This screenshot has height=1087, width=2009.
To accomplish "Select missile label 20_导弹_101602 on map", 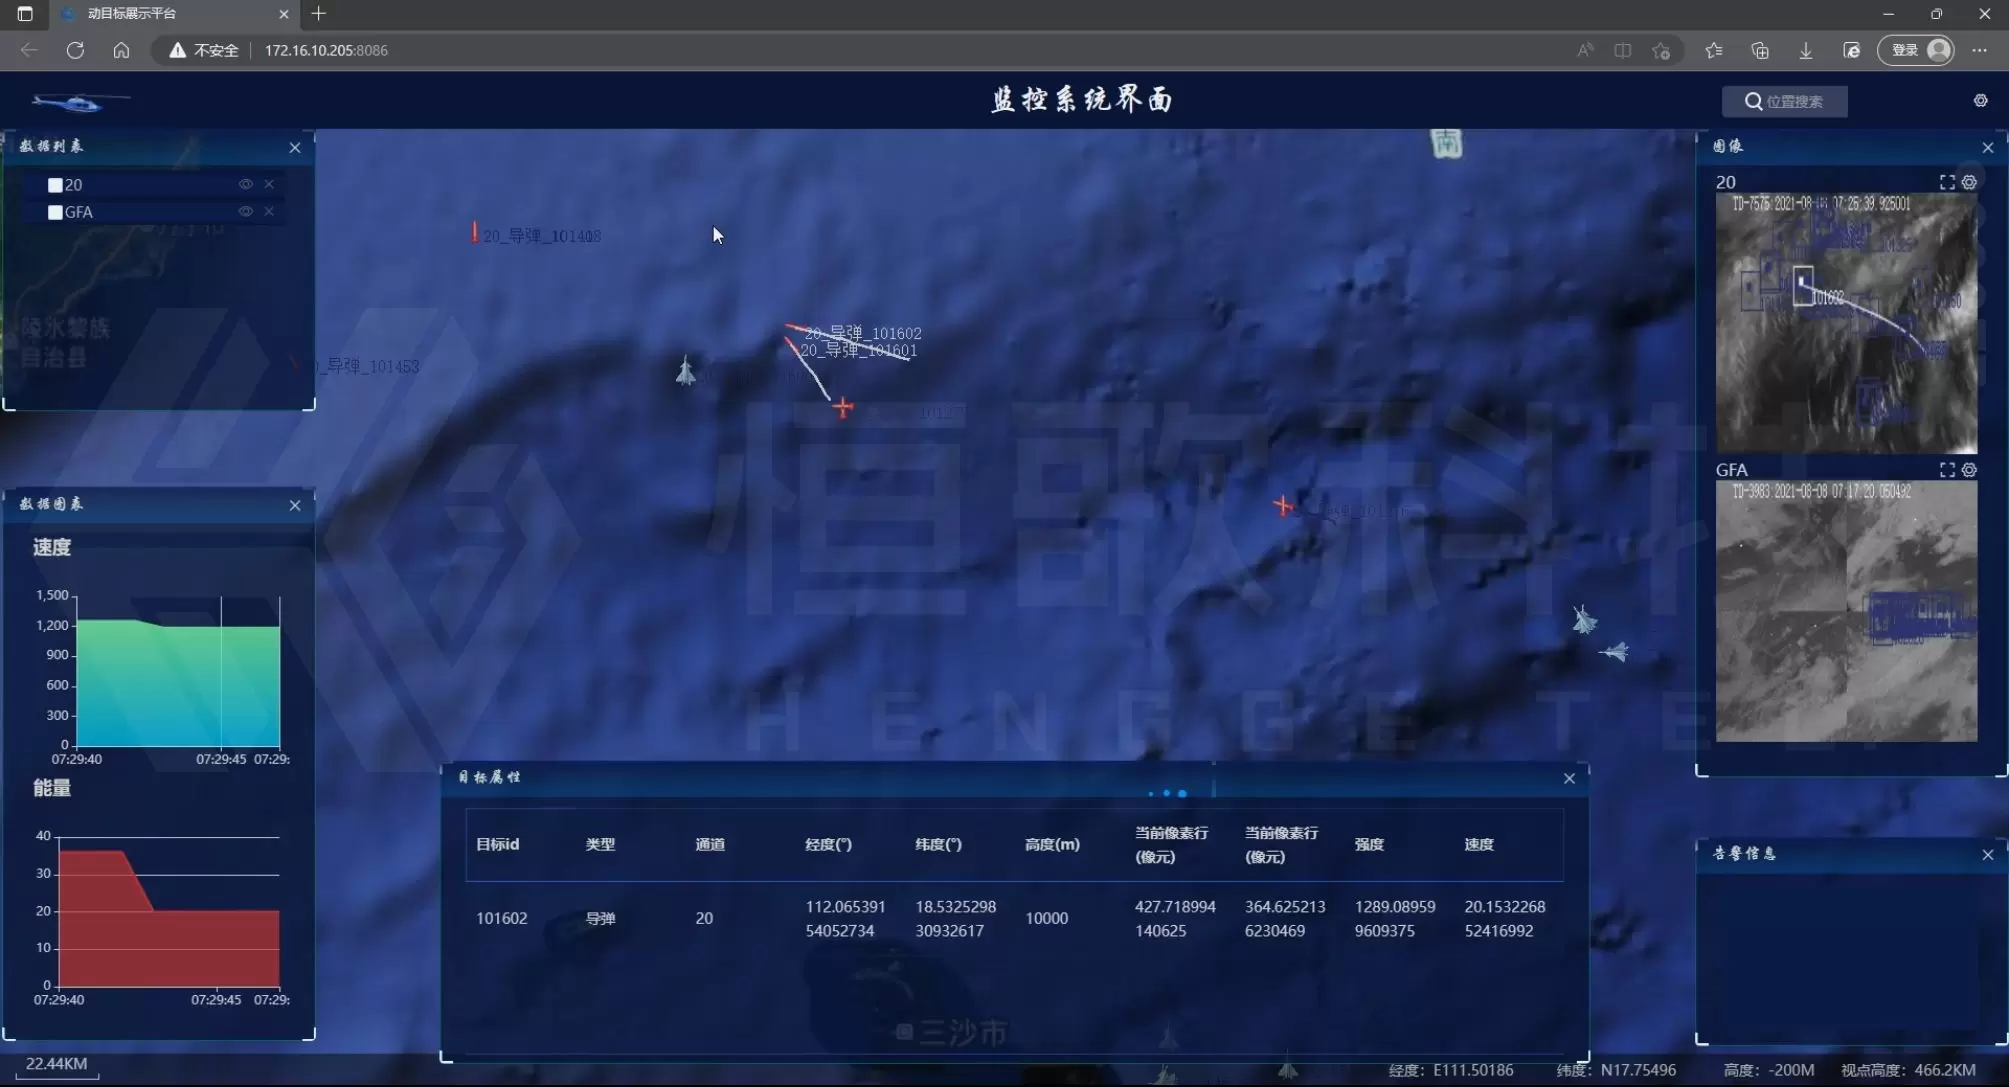I will point(863,333).
